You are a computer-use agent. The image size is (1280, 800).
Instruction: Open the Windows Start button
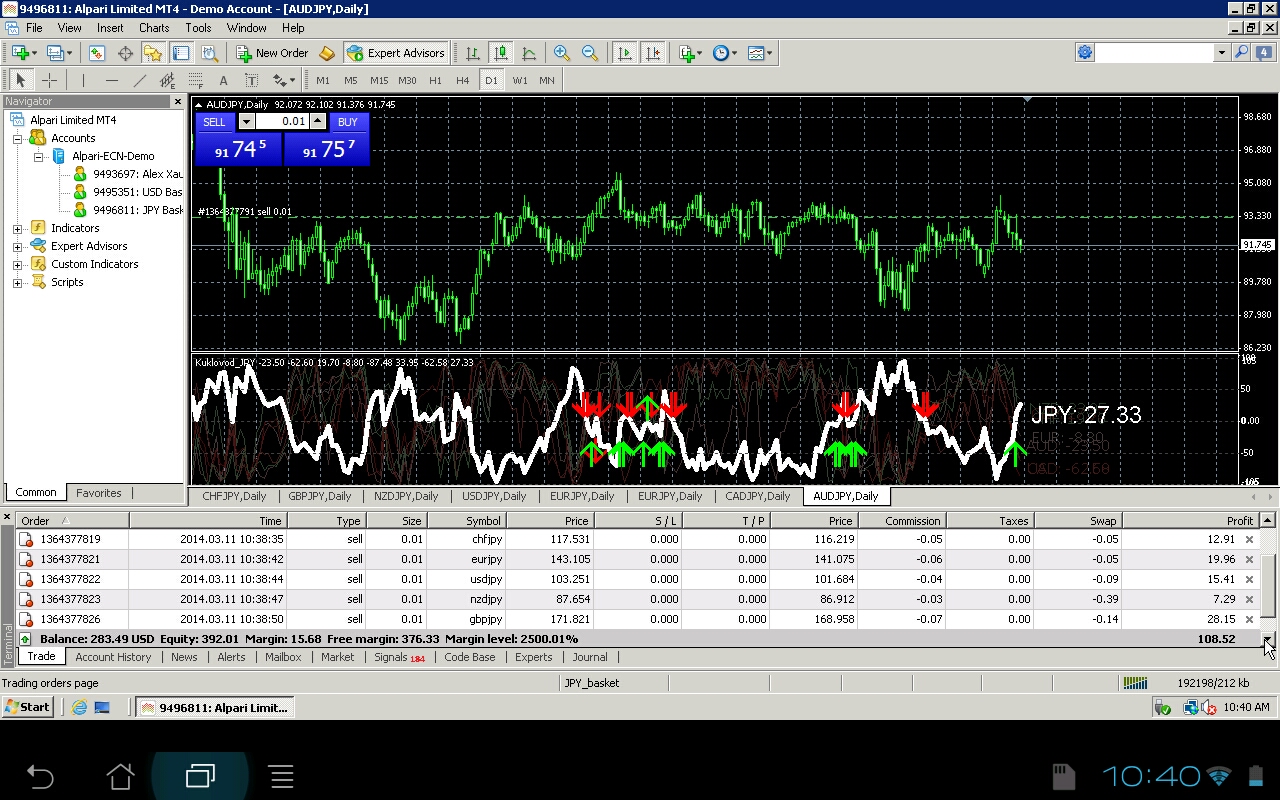[x=28, y=707]
